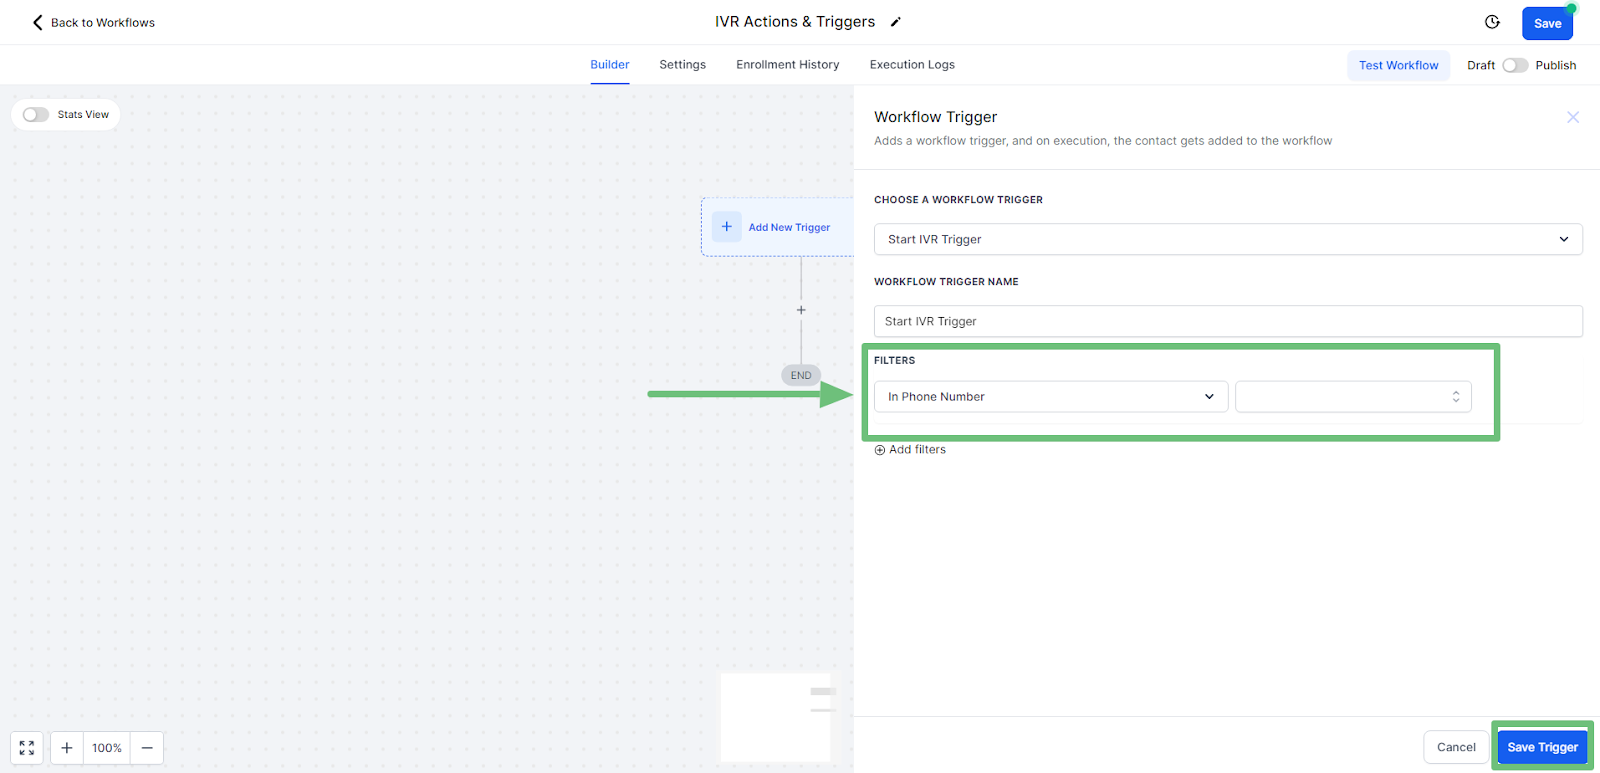Open filter value selector

tap(1353, 396)
